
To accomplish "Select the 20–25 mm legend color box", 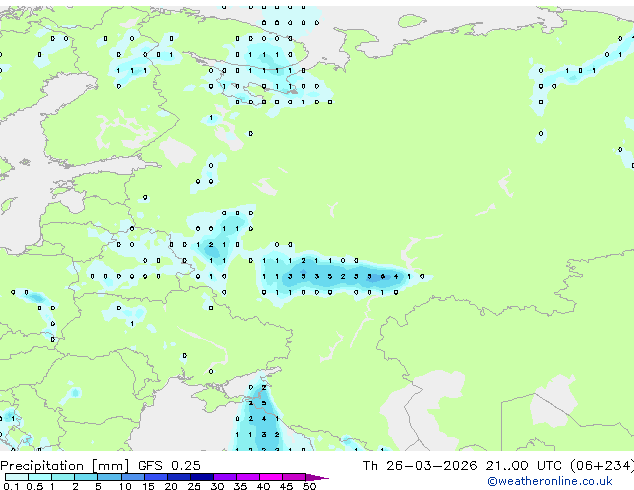I will 178,477.
